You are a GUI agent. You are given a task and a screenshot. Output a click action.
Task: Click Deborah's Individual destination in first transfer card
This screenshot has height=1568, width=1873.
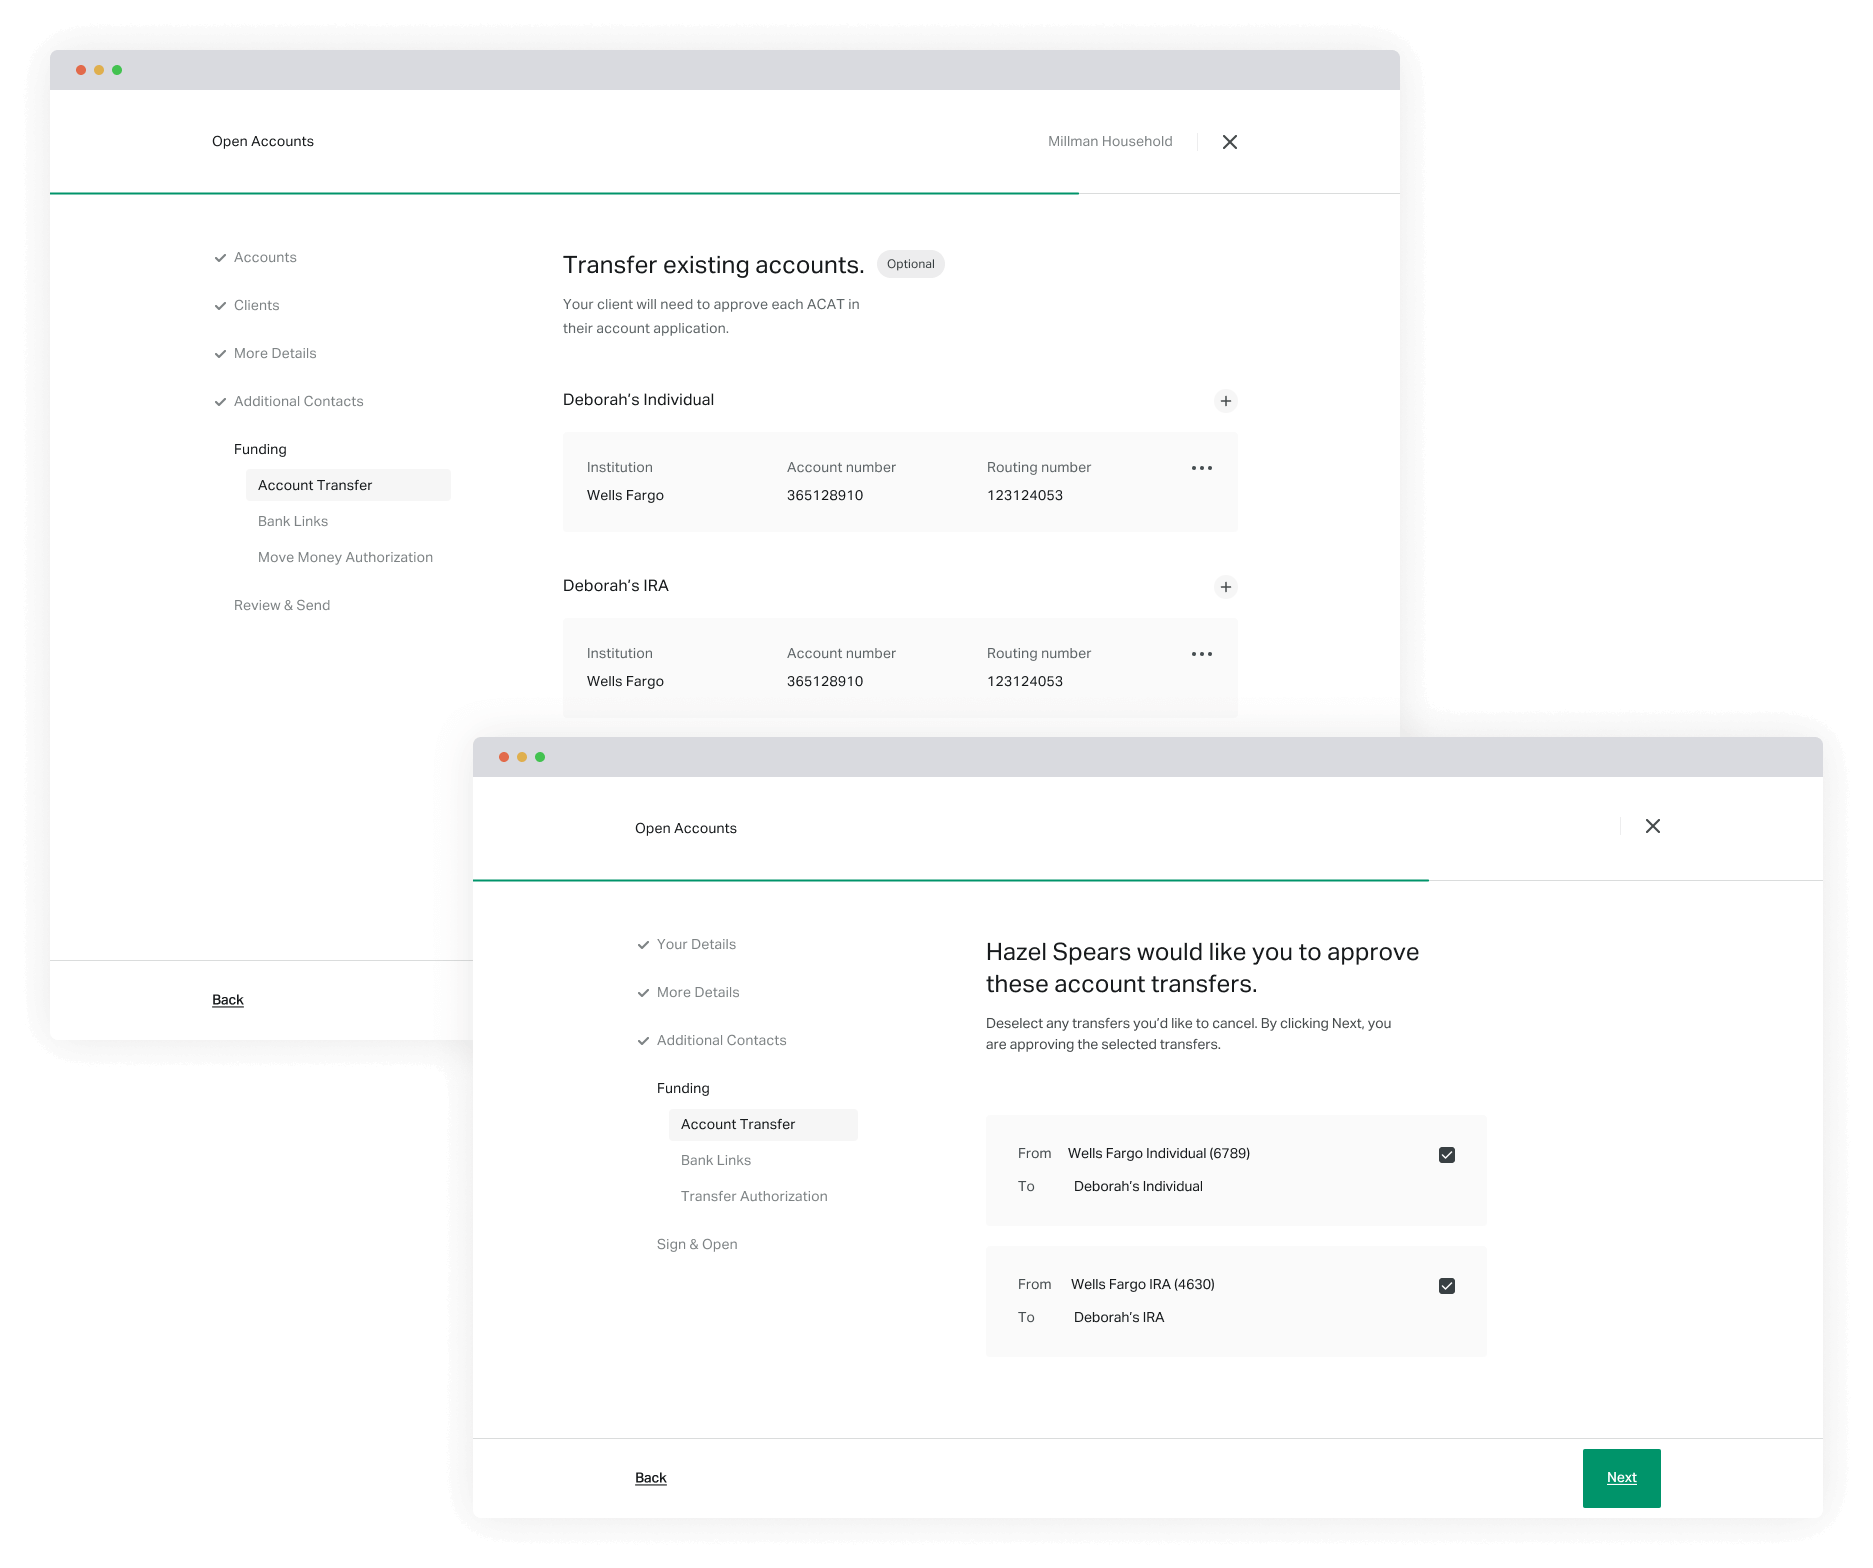tap(1138, 1186)
